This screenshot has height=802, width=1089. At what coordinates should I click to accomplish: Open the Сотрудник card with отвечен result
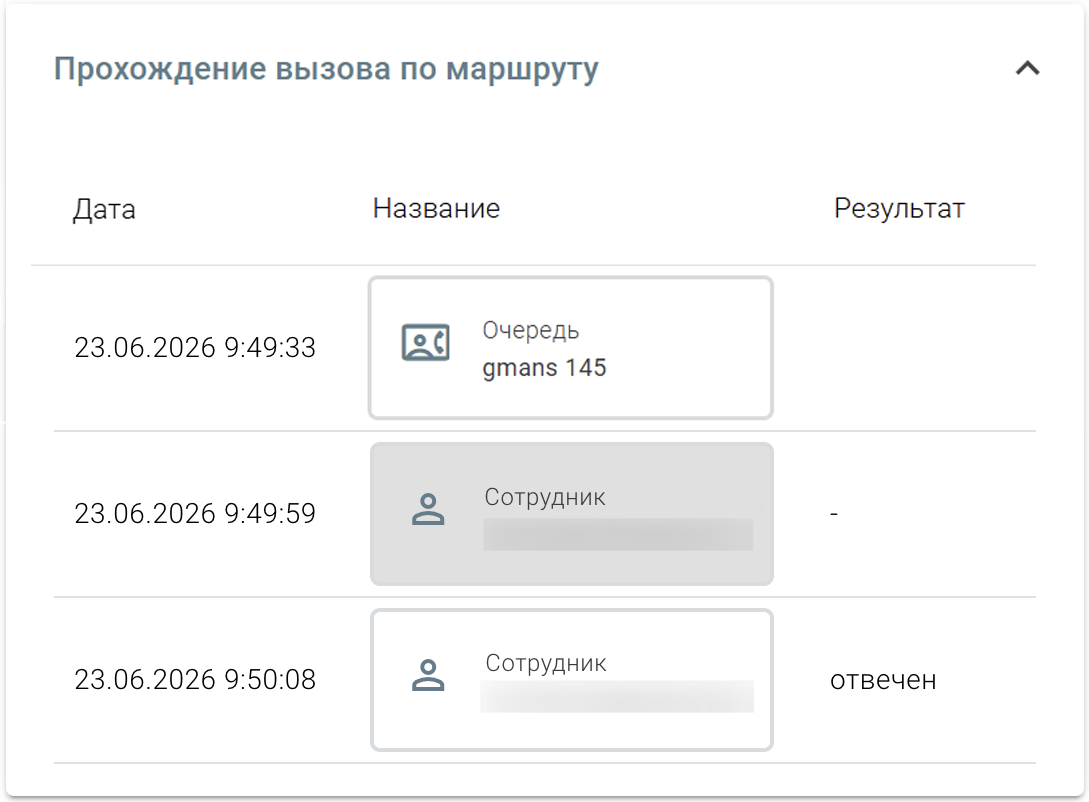tap(572, 680)
